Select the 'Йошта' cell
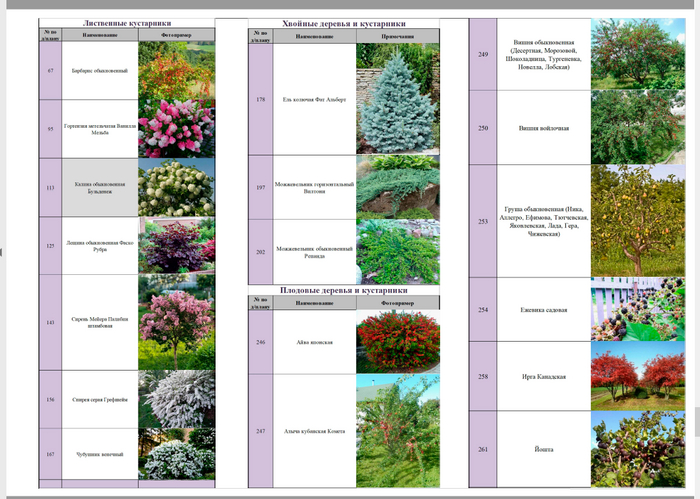The height and width of the screenshot is (499, 700). [x=544, y=449]
